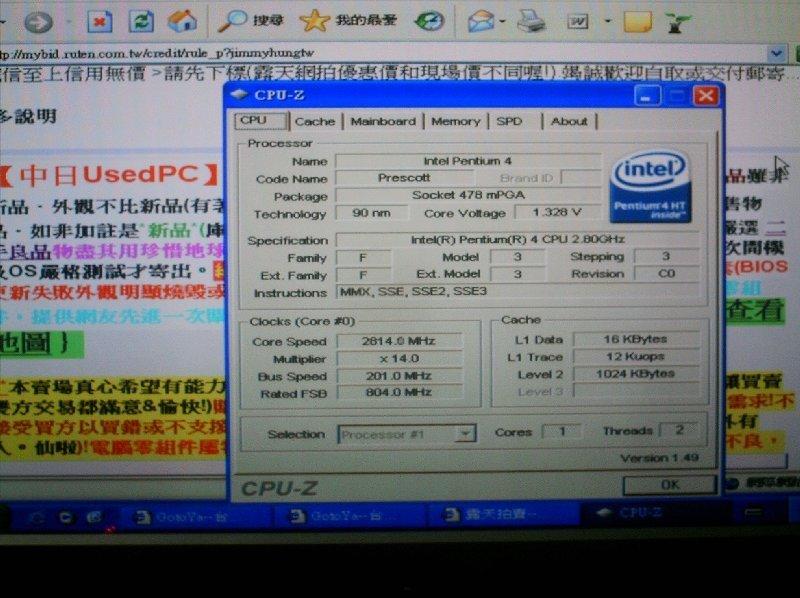
Task: Expand the address bar URL dropdown
Action: click(777, 52)
